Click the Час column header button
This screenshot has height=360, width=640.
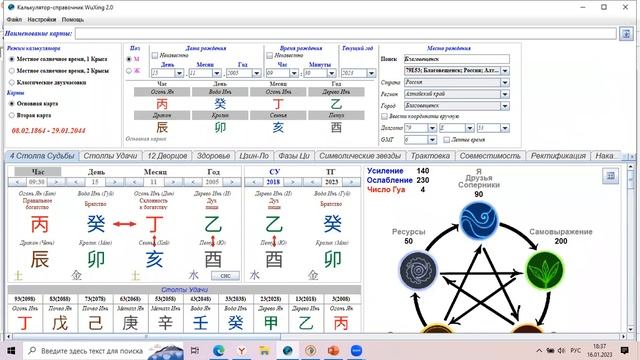38,172
